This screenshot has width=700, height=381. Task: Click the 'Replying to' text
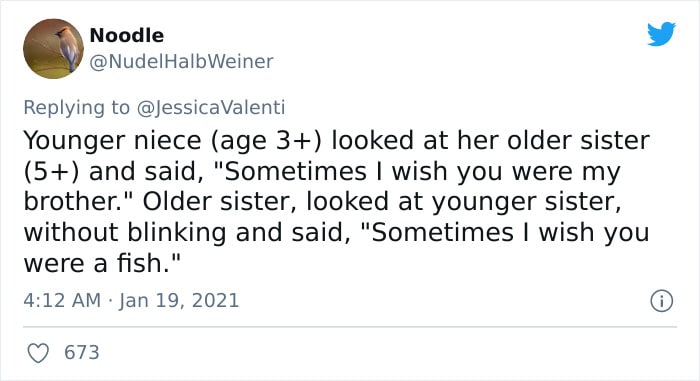click(76, 108)
